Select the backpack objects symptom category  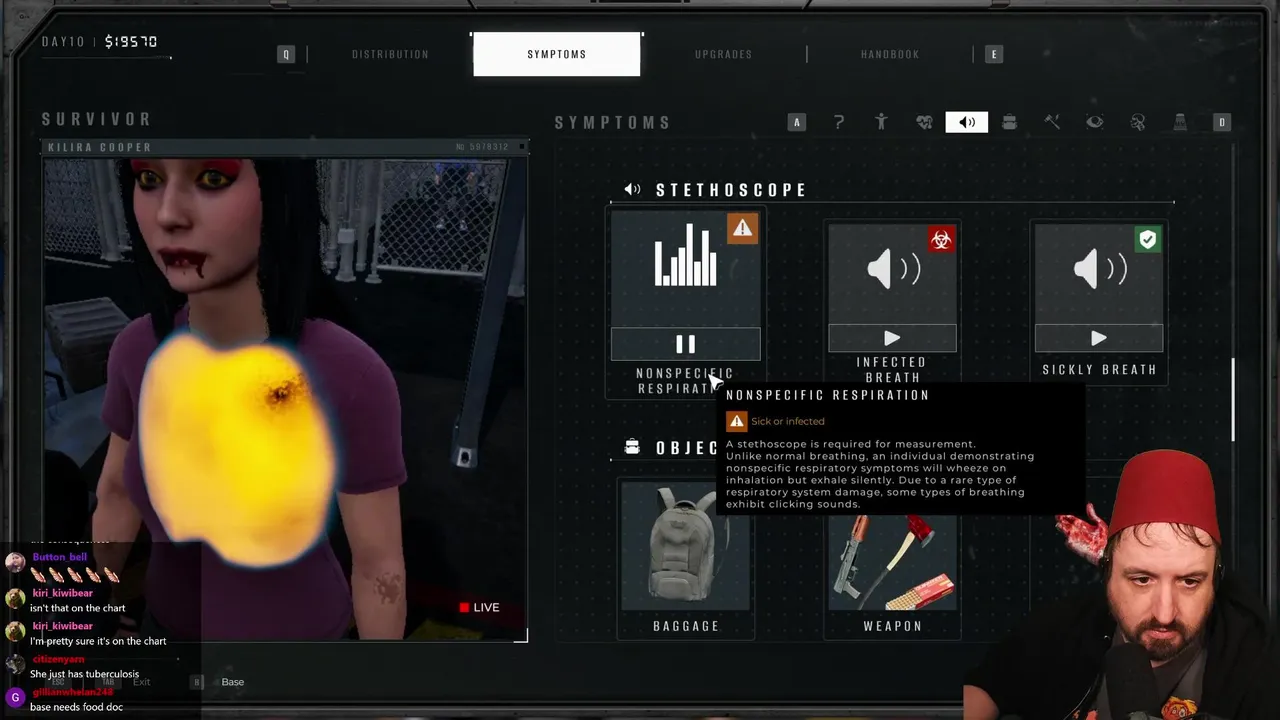pyautogui.click(x=1009, y=122)
